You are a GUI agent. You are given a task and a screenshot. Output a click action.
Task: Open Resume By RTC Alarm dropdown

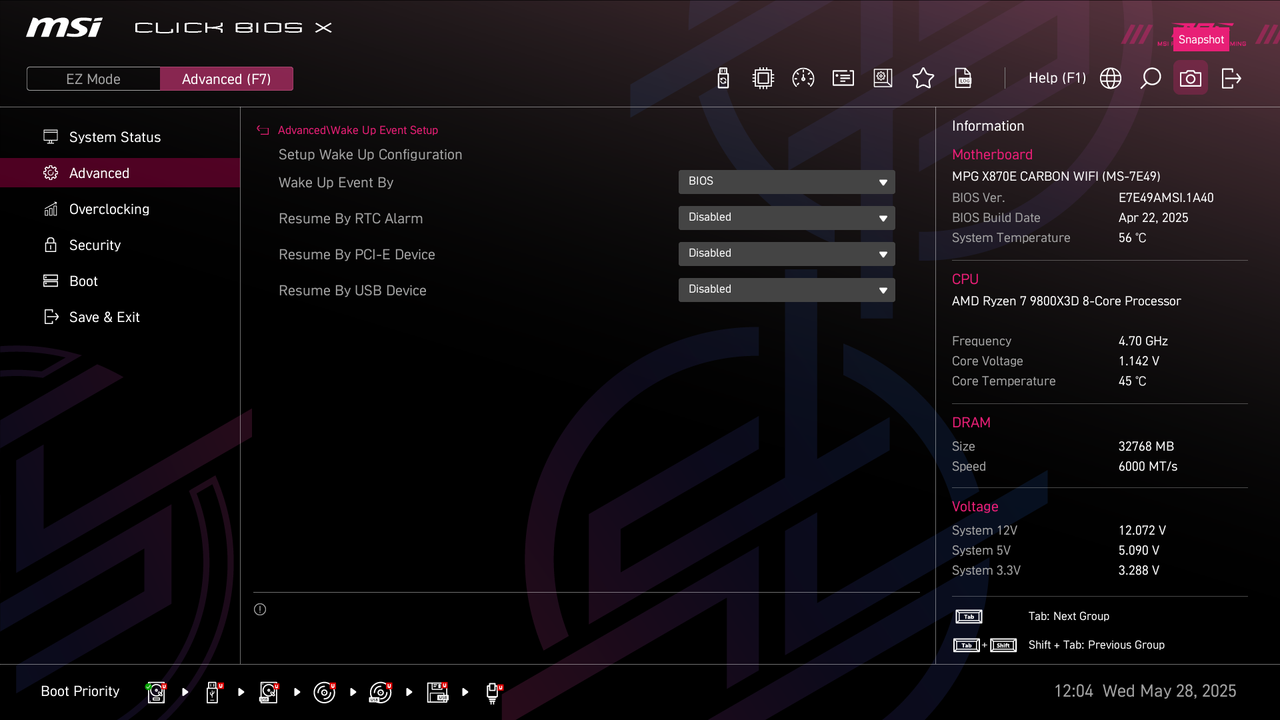(x=786, y=218)
